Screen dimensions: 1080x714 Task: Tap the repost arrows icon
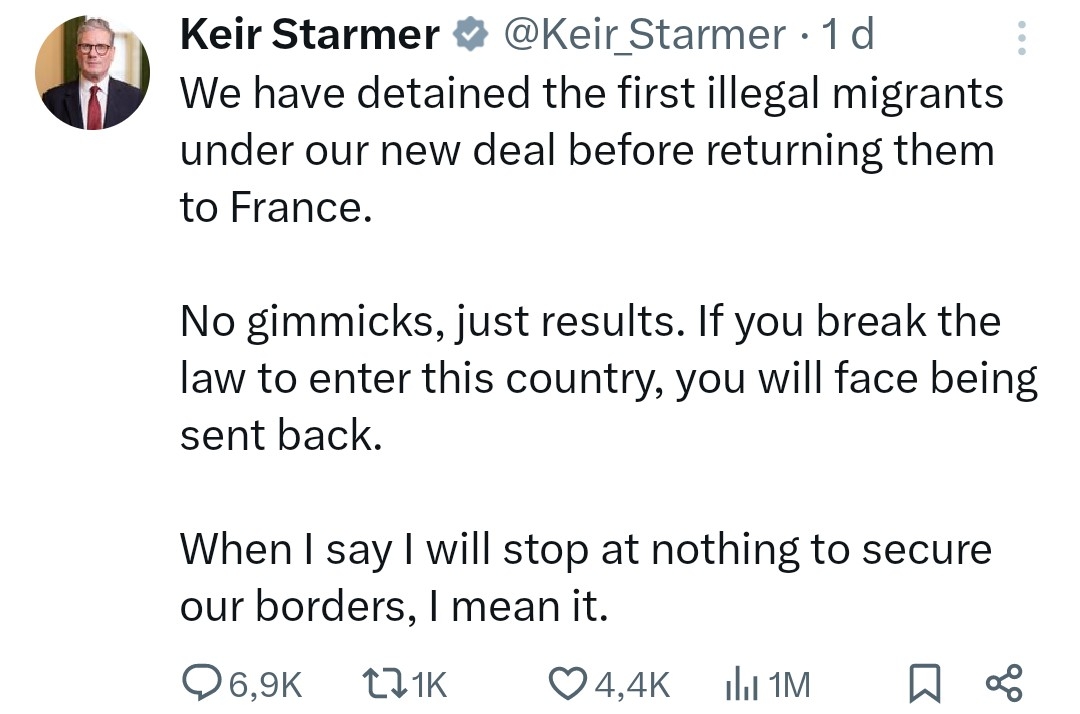[x=382, y=683]
